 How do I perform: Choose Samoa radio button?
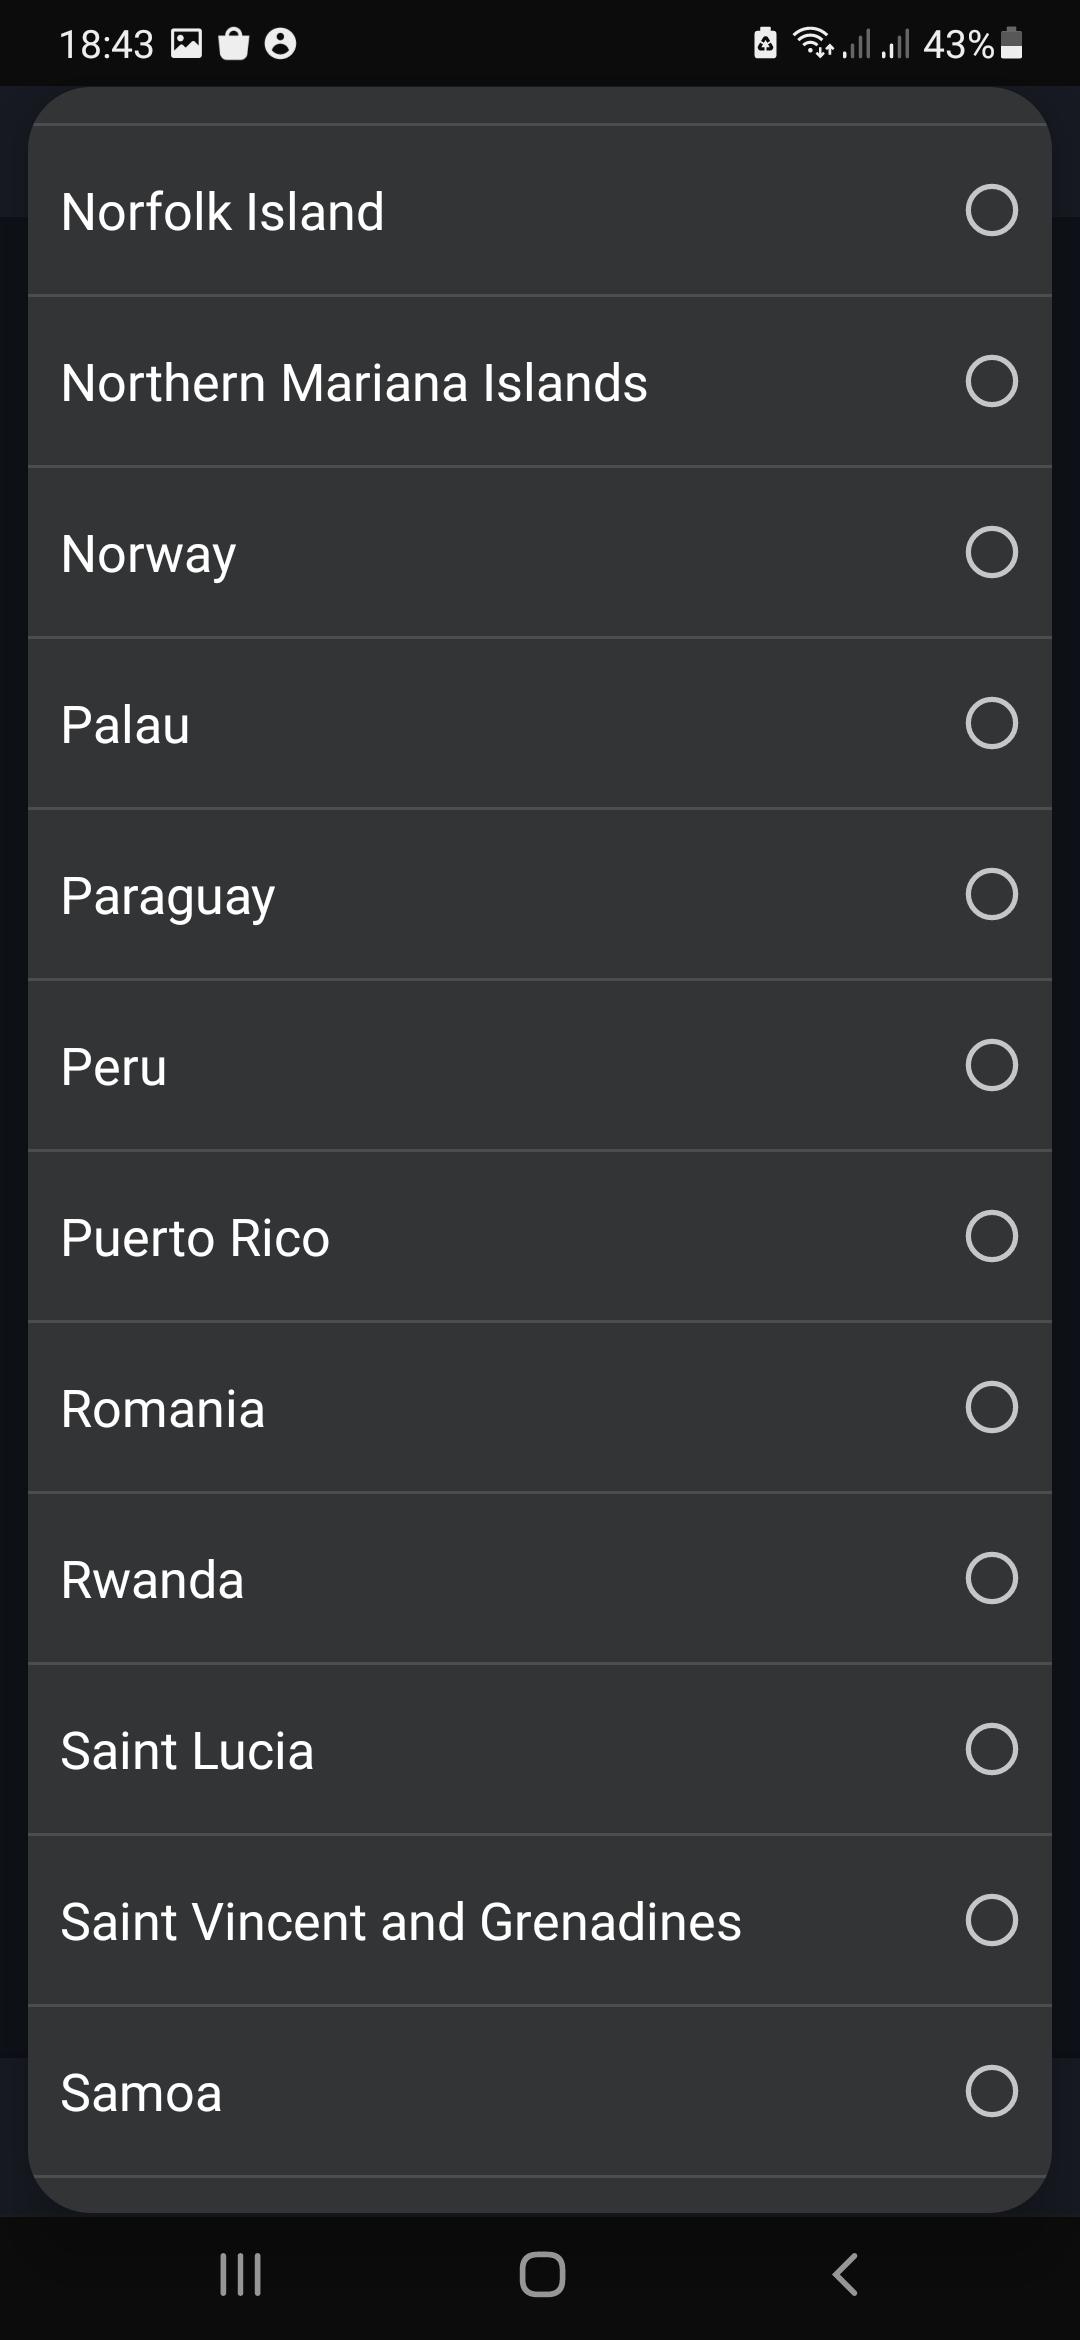click(x=991, y=2091)
